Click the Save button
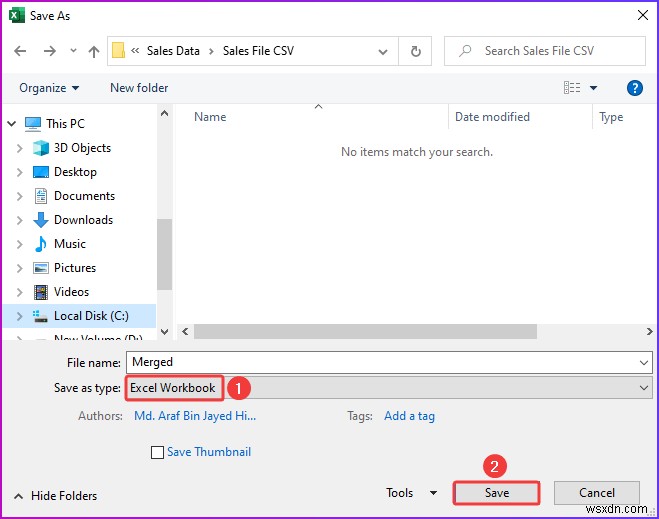The height and width of the screenshot is (519, 659). click(x=496, y=493)
